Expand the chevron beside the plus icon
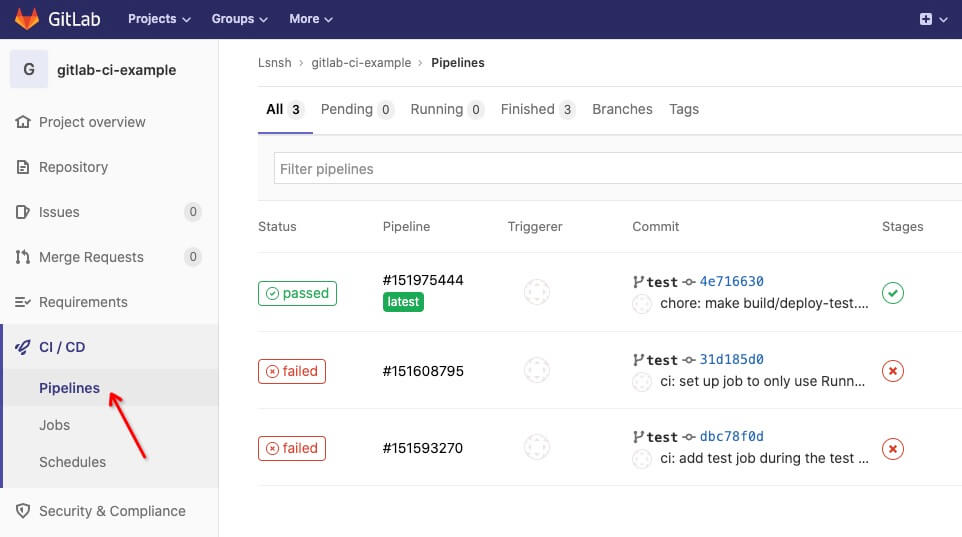This screenshot has height=537, width=962. (944, 20)
